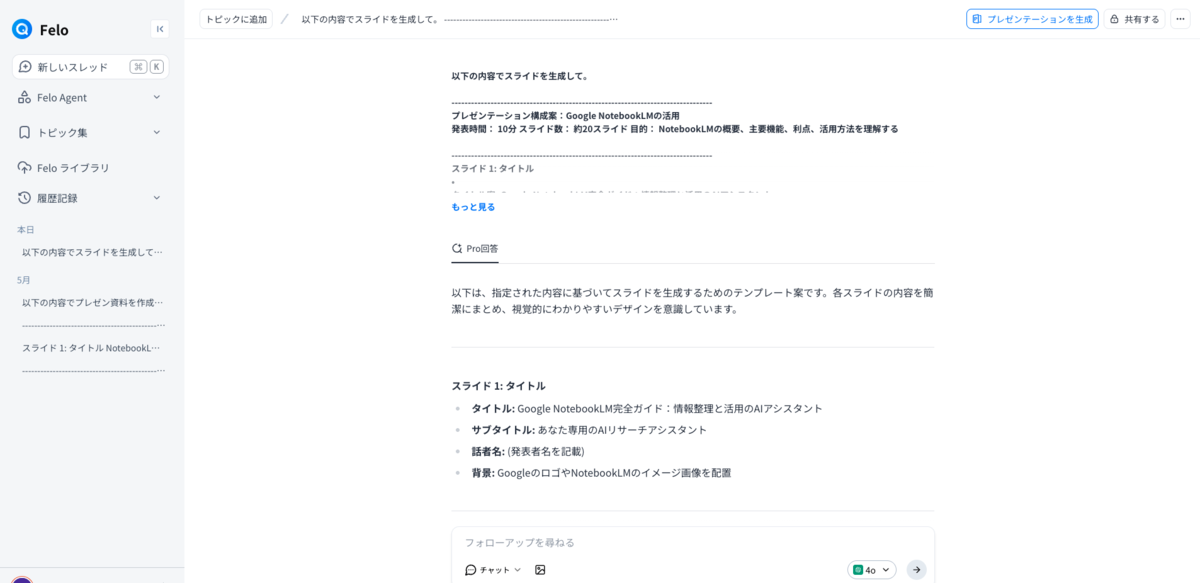Click もっと見る link
Image resolution: width=1200 pixels, height=583 pixels.
[473, 207]
